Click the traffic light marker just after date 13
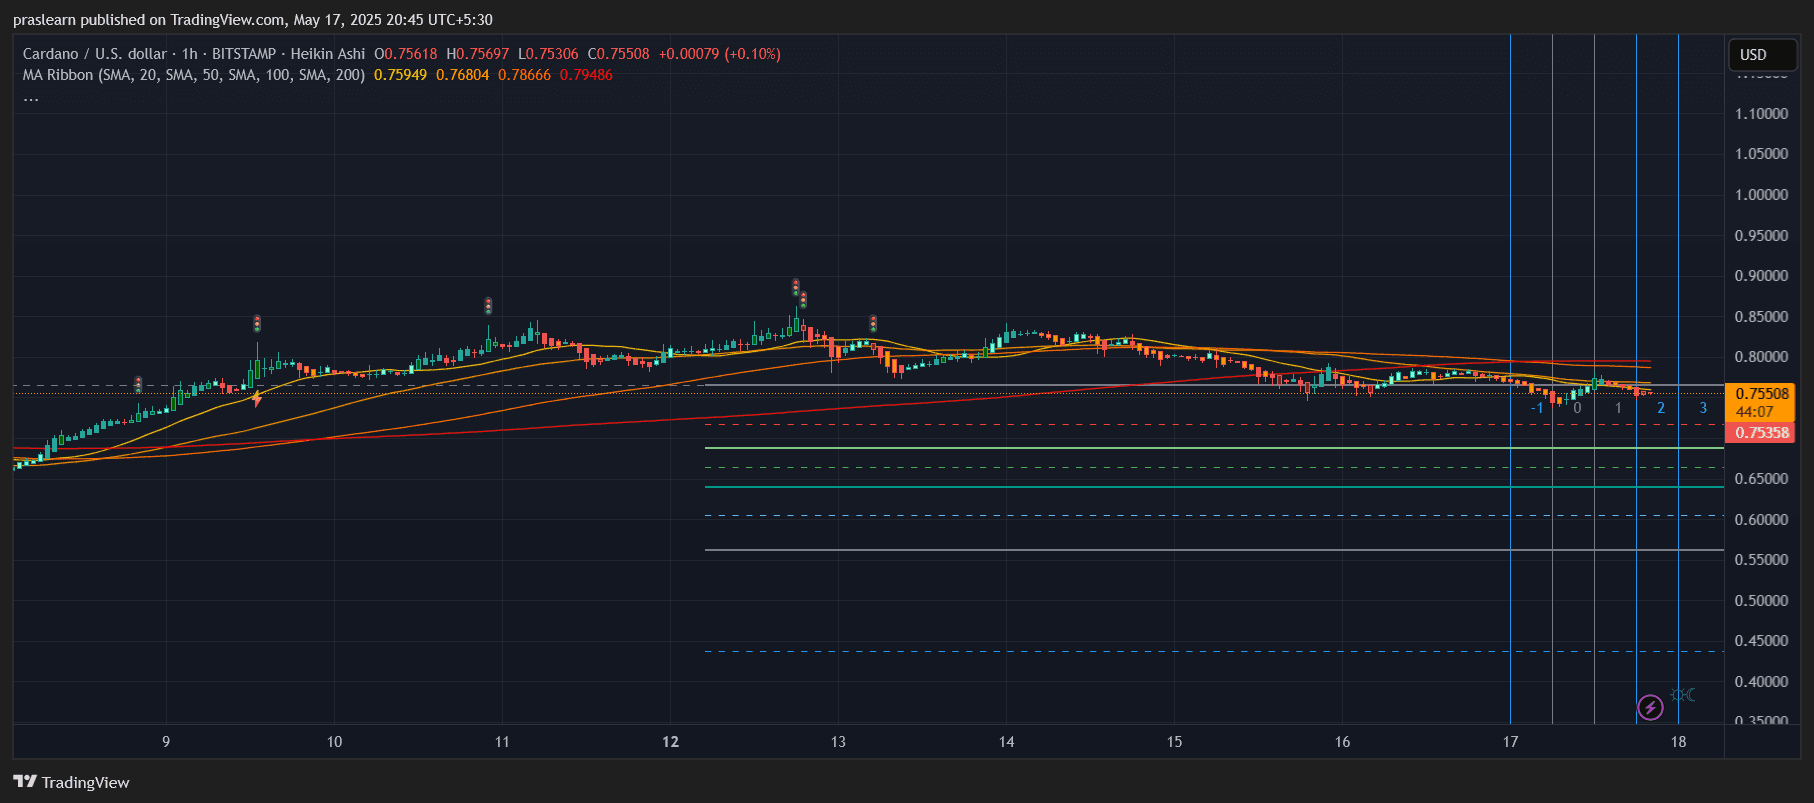The width and height of the screenshot is (1814, 803). [x=873, y=323]
